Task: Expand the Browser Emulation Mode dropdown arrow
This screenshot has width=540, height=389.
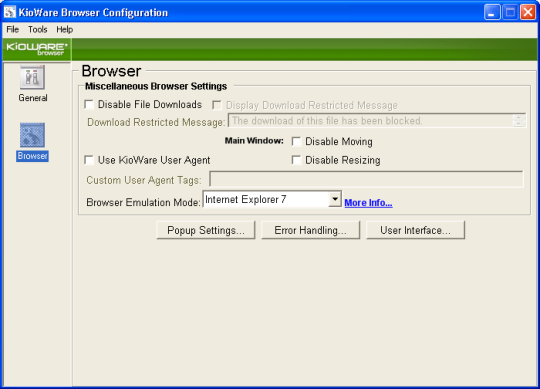Action: click(x=334, y=199)
